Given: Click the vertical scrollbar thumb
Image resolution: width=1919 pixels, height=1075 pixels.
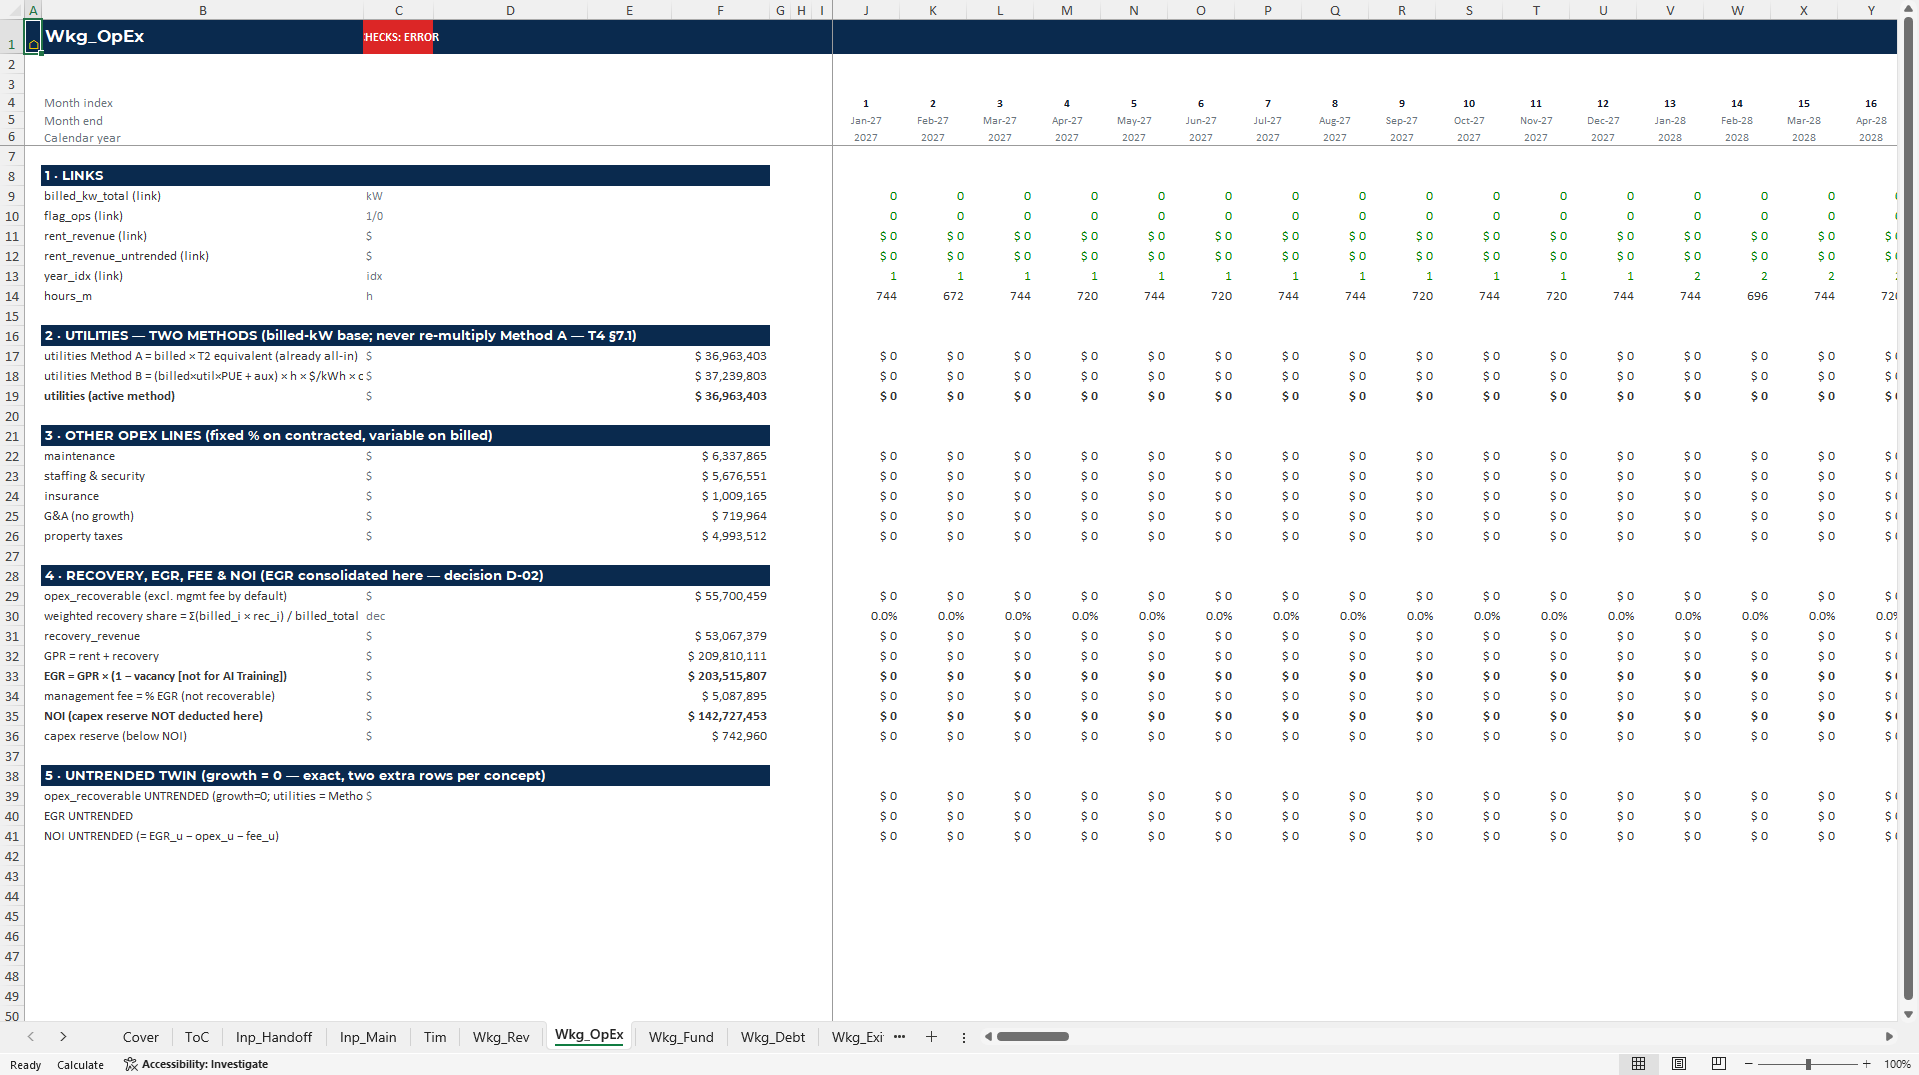Looking at the screenshot, I should coord(1908,510).
